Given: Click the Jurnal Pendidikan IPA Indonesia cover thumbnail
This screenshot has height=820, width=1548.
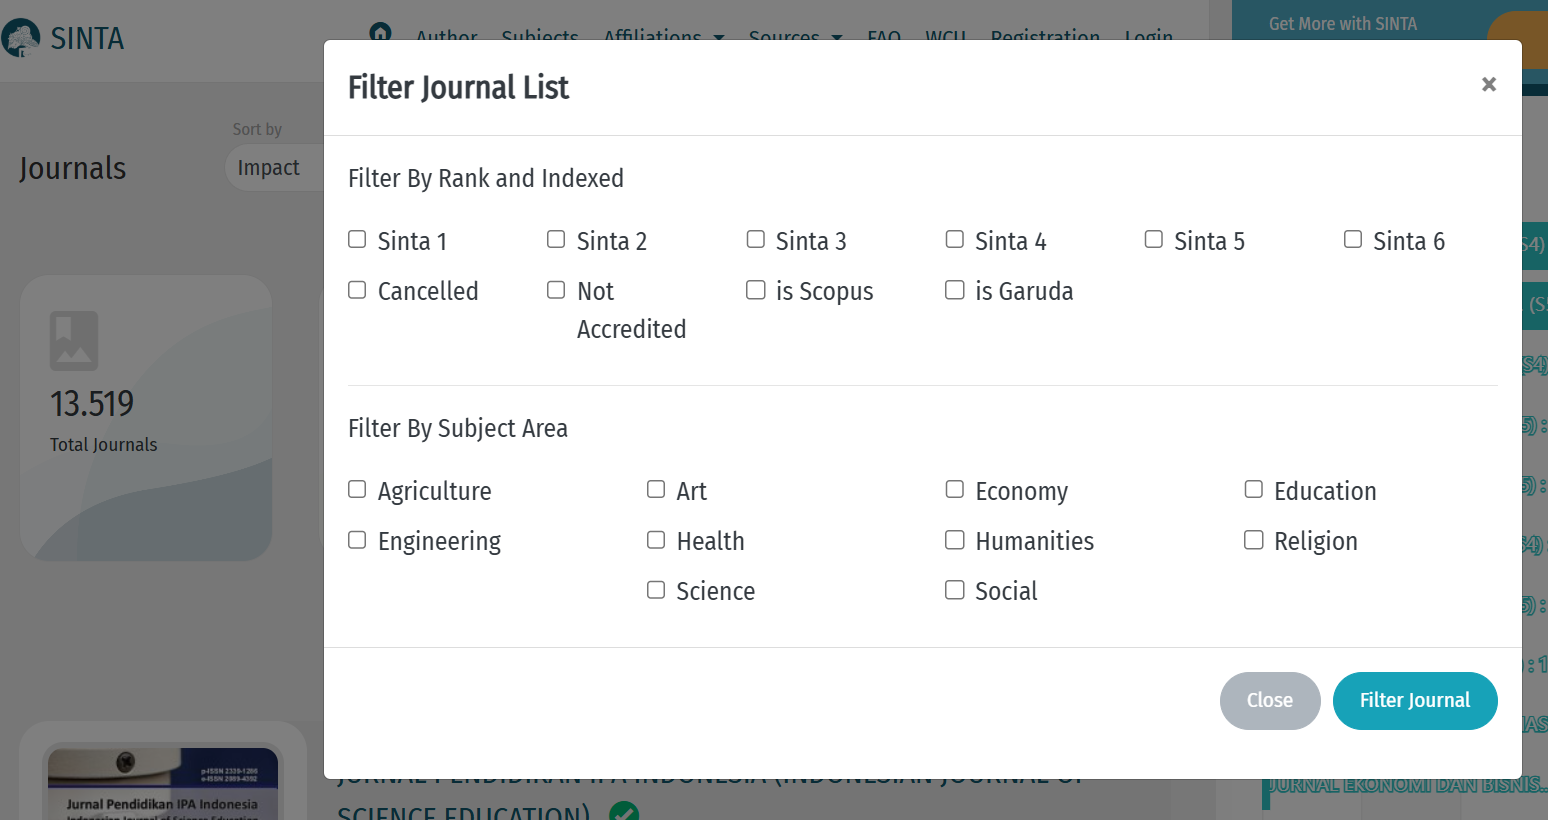Looking at the screenshot, I should [x=162, y=785].
